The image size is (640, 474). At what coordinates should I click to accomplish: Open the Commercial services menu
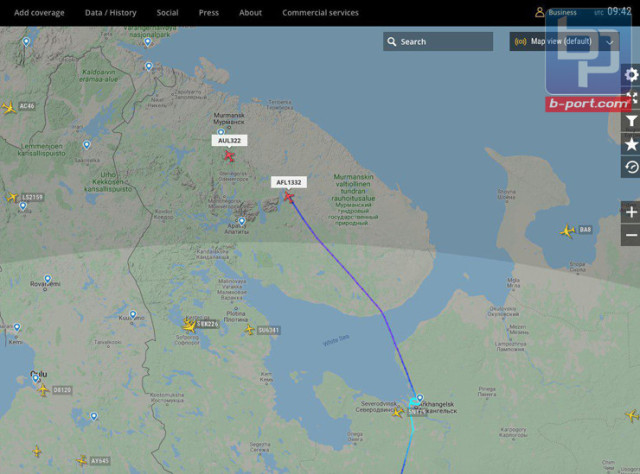click(x=320, y=13)
